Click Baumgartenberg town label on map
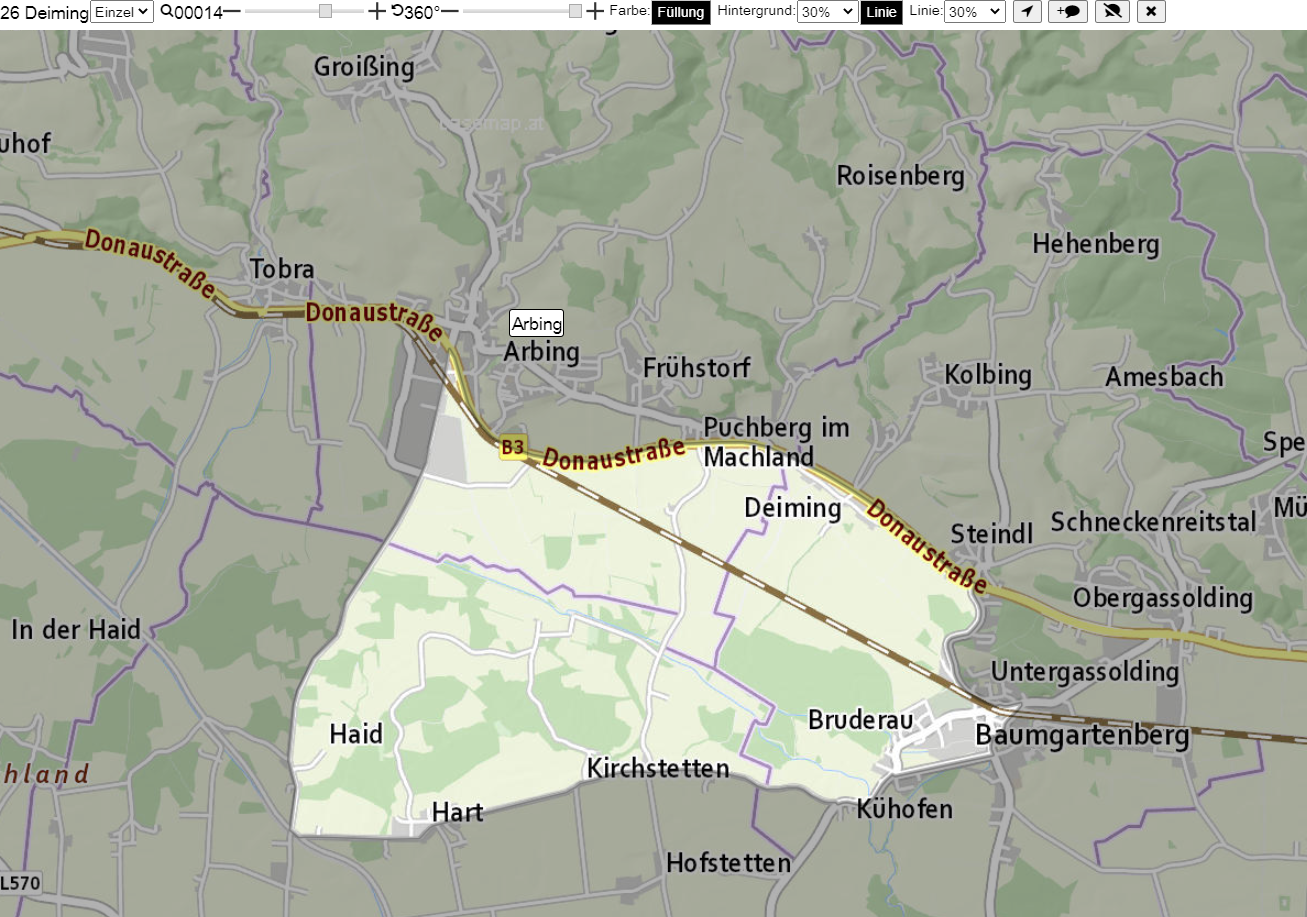The image size is (1307, 917). click(x=1082, y=736)
